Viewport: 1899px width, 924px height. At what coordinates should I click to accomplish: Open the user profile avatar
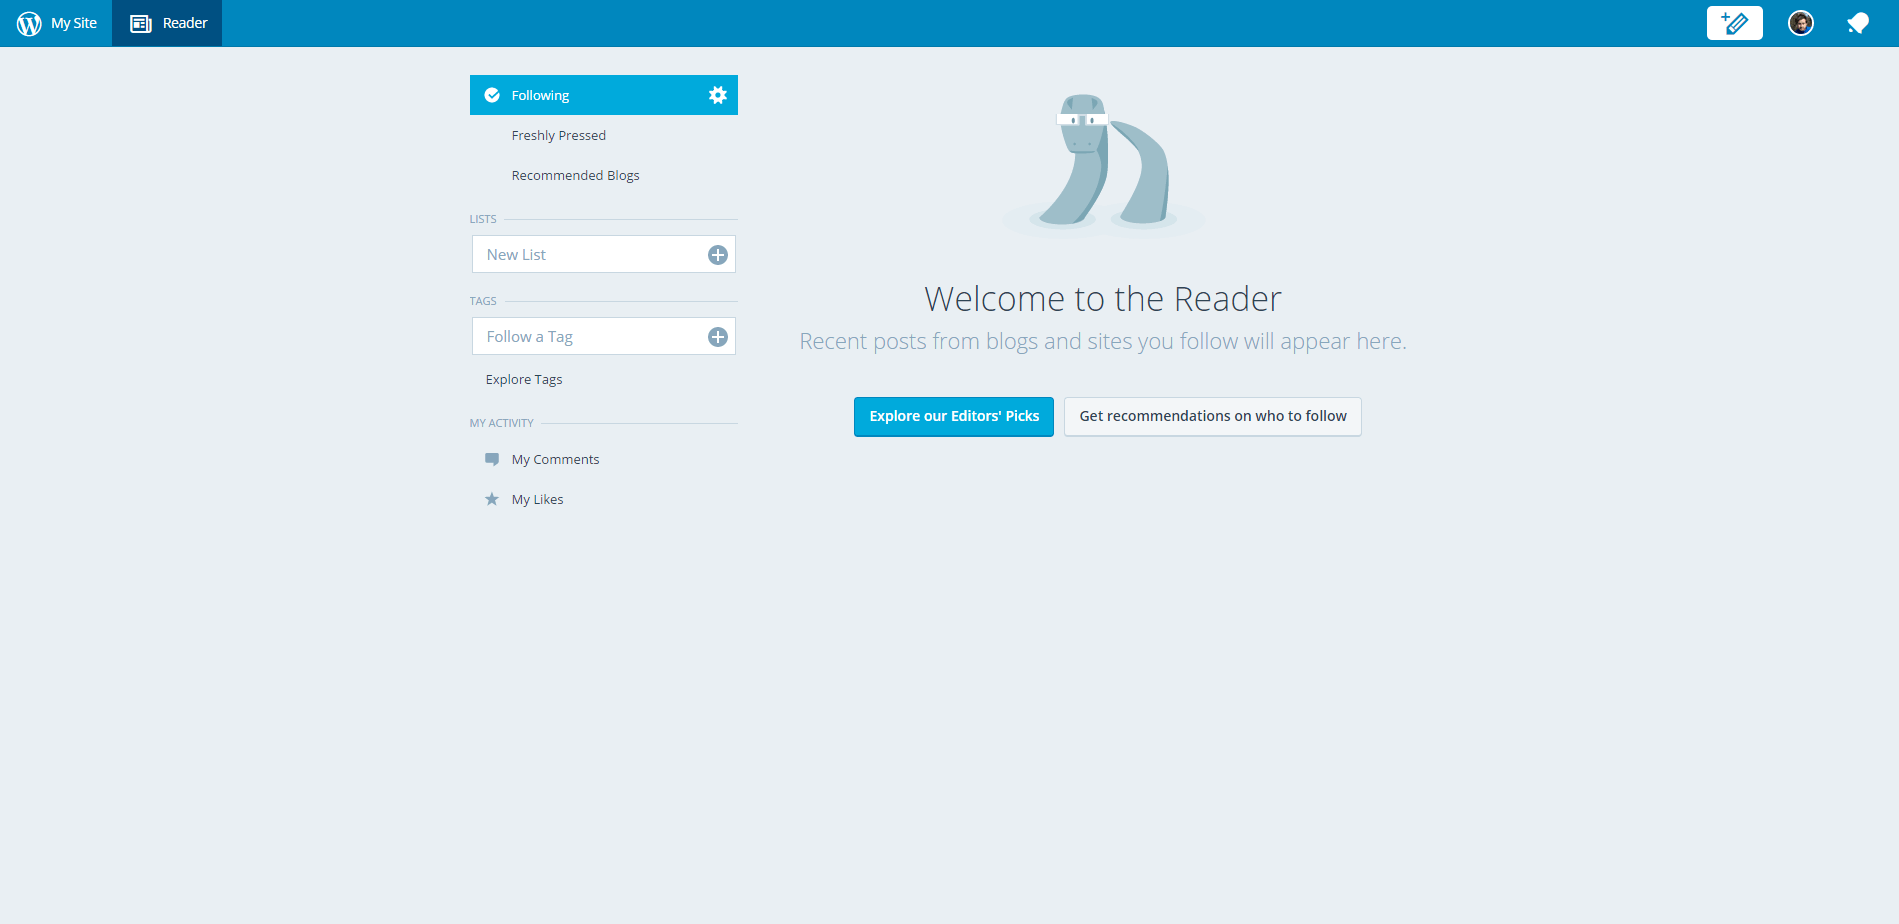pos(1801,23)
